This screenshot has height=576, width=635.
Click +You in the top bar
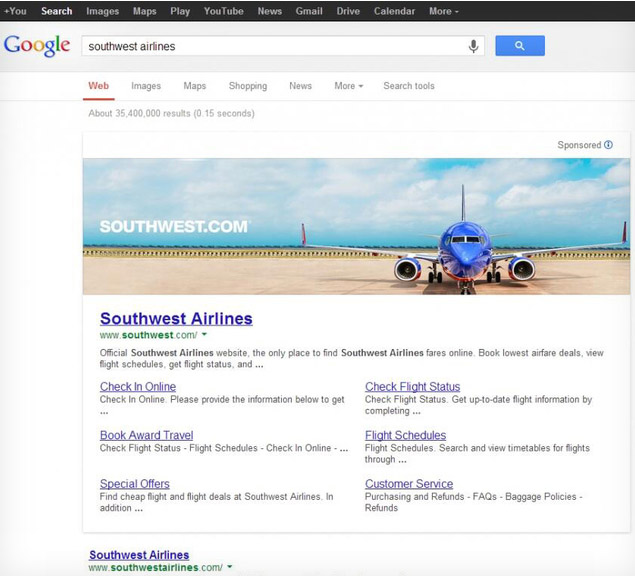coord(15,11)
